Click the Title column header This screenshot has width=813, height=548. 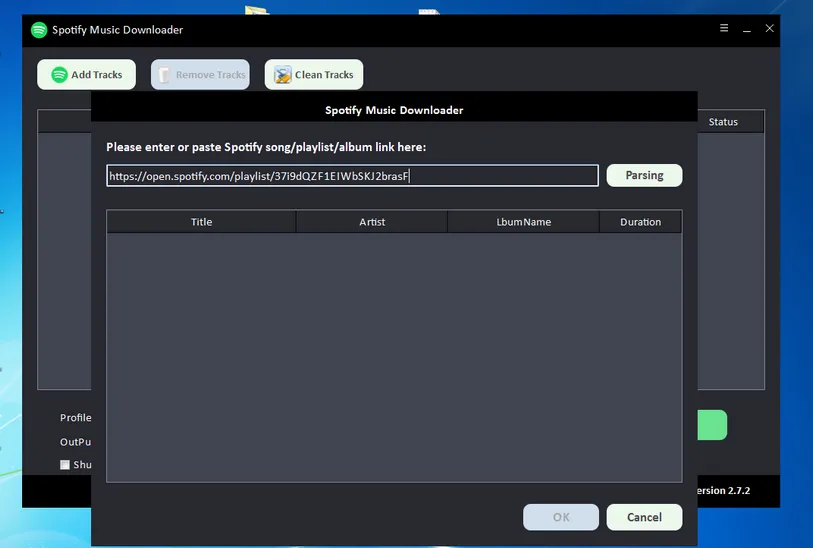(201, 222)
